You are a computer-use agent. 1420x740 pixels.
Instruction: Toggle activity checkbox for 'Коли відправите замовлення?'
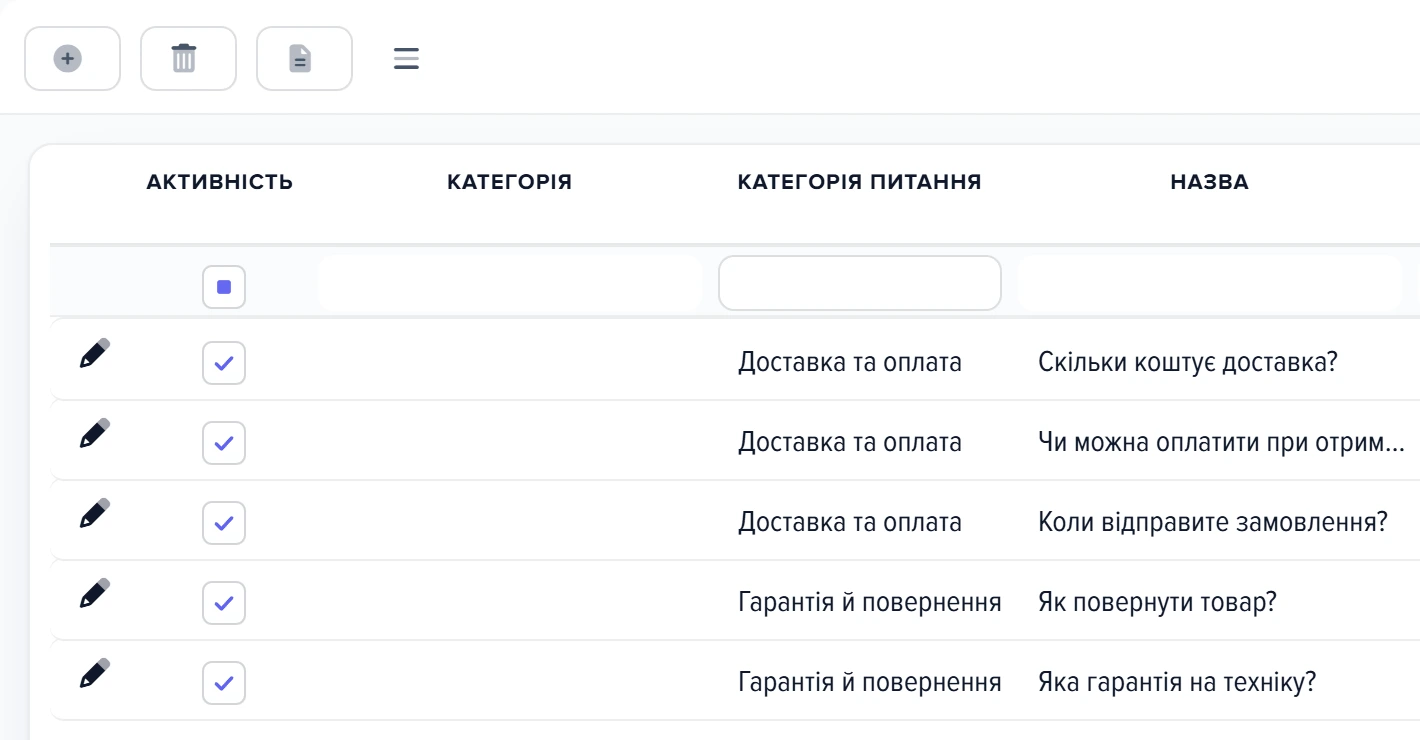tap(224, 523)
